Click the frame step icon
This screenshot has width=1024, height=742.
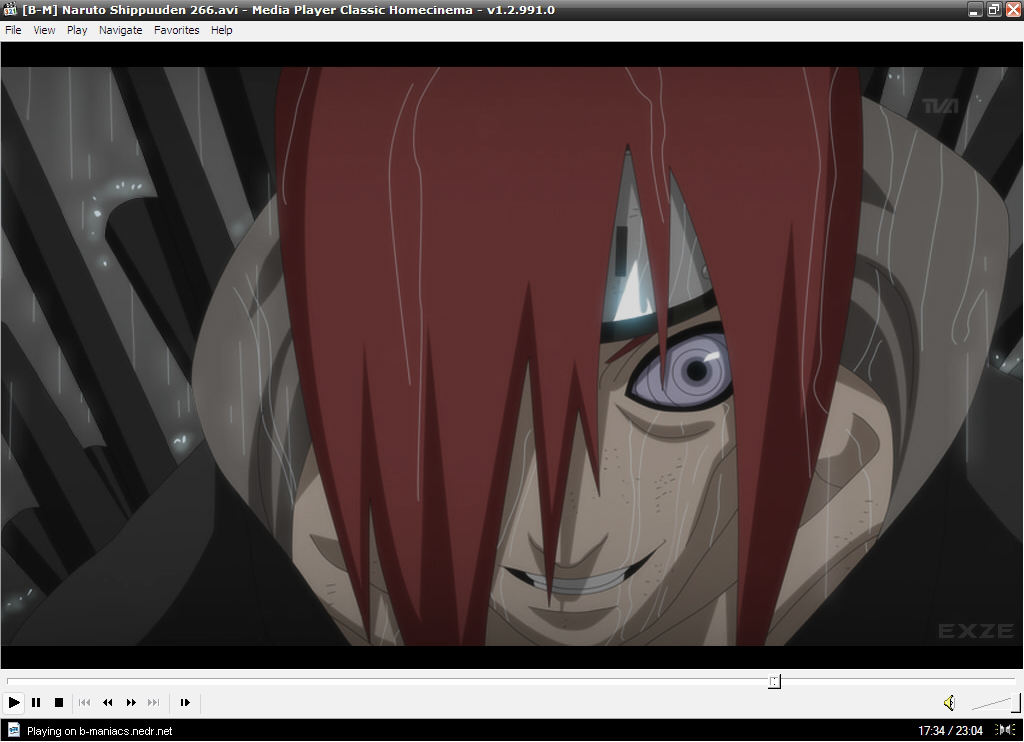click(185, 703)
